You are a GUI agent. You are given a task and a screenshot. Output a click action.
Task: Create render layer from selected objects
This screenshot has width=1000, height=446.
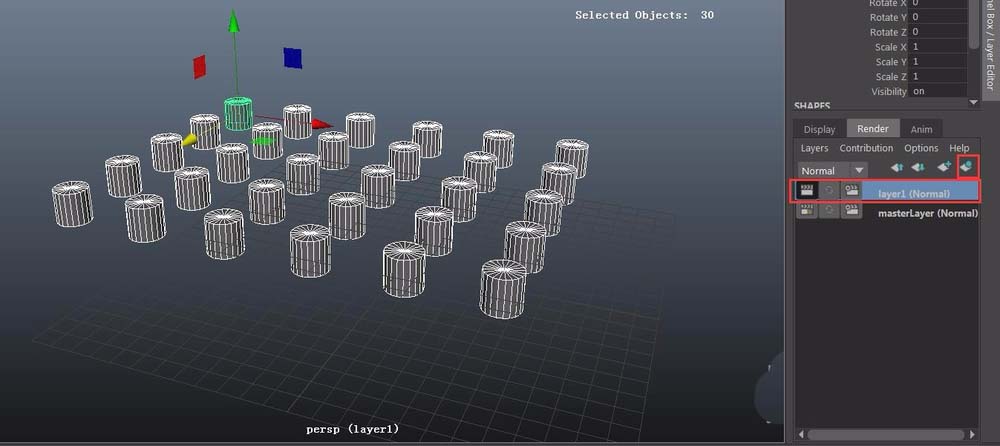[967, 167]
